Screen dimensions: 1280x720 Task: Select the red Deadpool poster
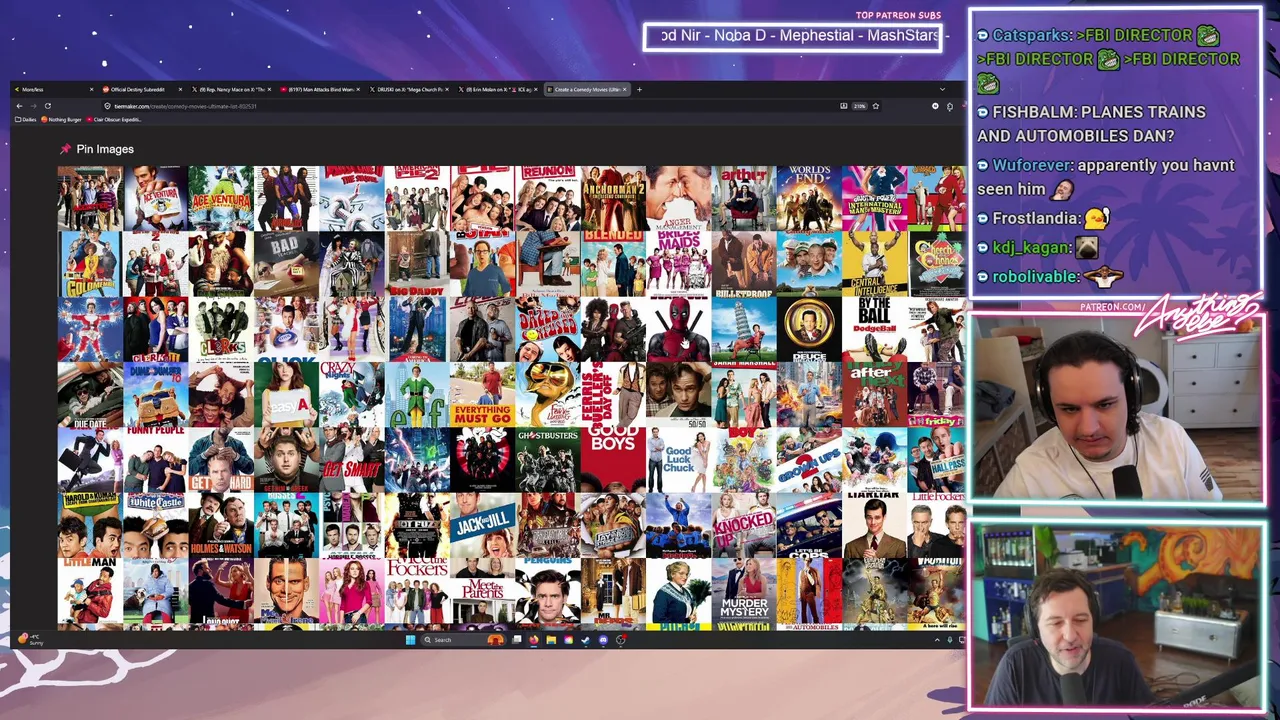678,330
